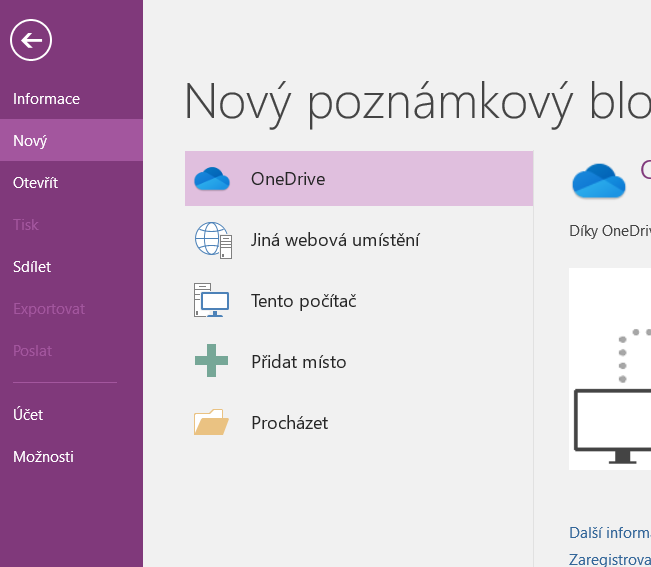Select Jiná webová umístění
Screen dimensions: 651x567
(335, 240)
